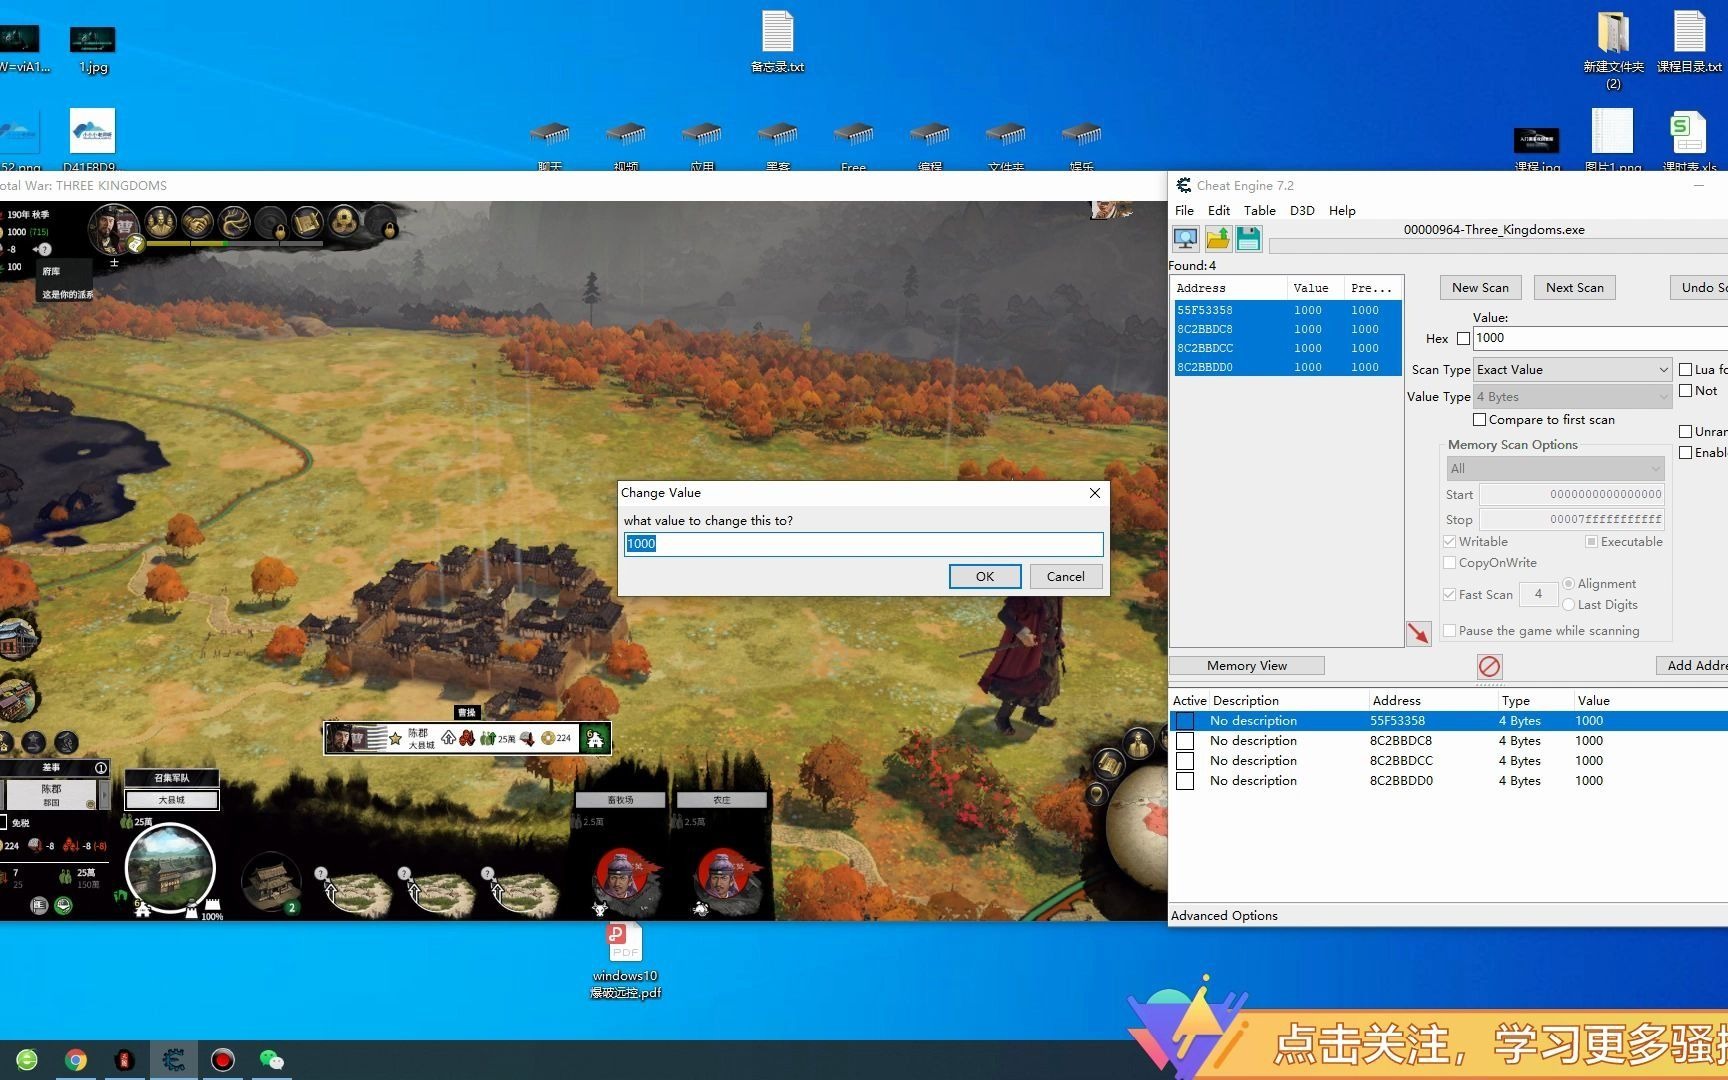The width and height of the screenshot is (1728, 1080).
Task: Click the open table folder icon
Action: [1217, 238]
